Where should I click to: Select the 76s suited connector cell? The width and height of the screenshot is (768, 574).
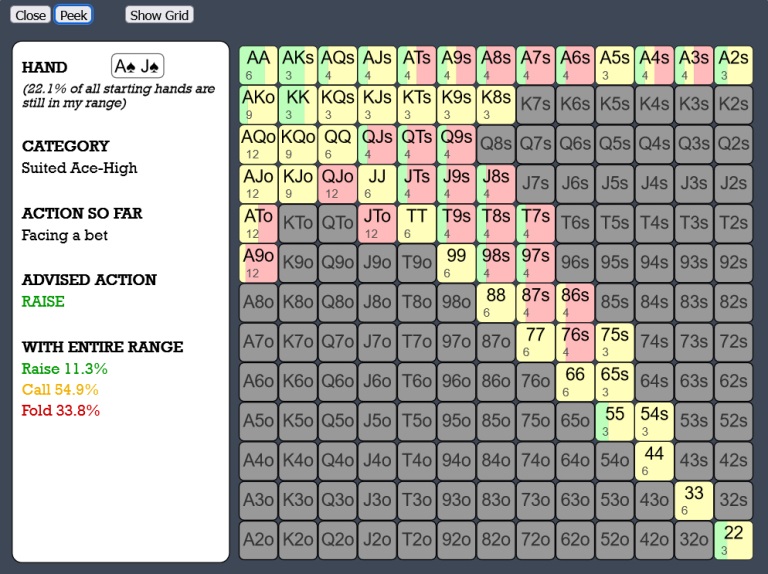pos(575,342)
